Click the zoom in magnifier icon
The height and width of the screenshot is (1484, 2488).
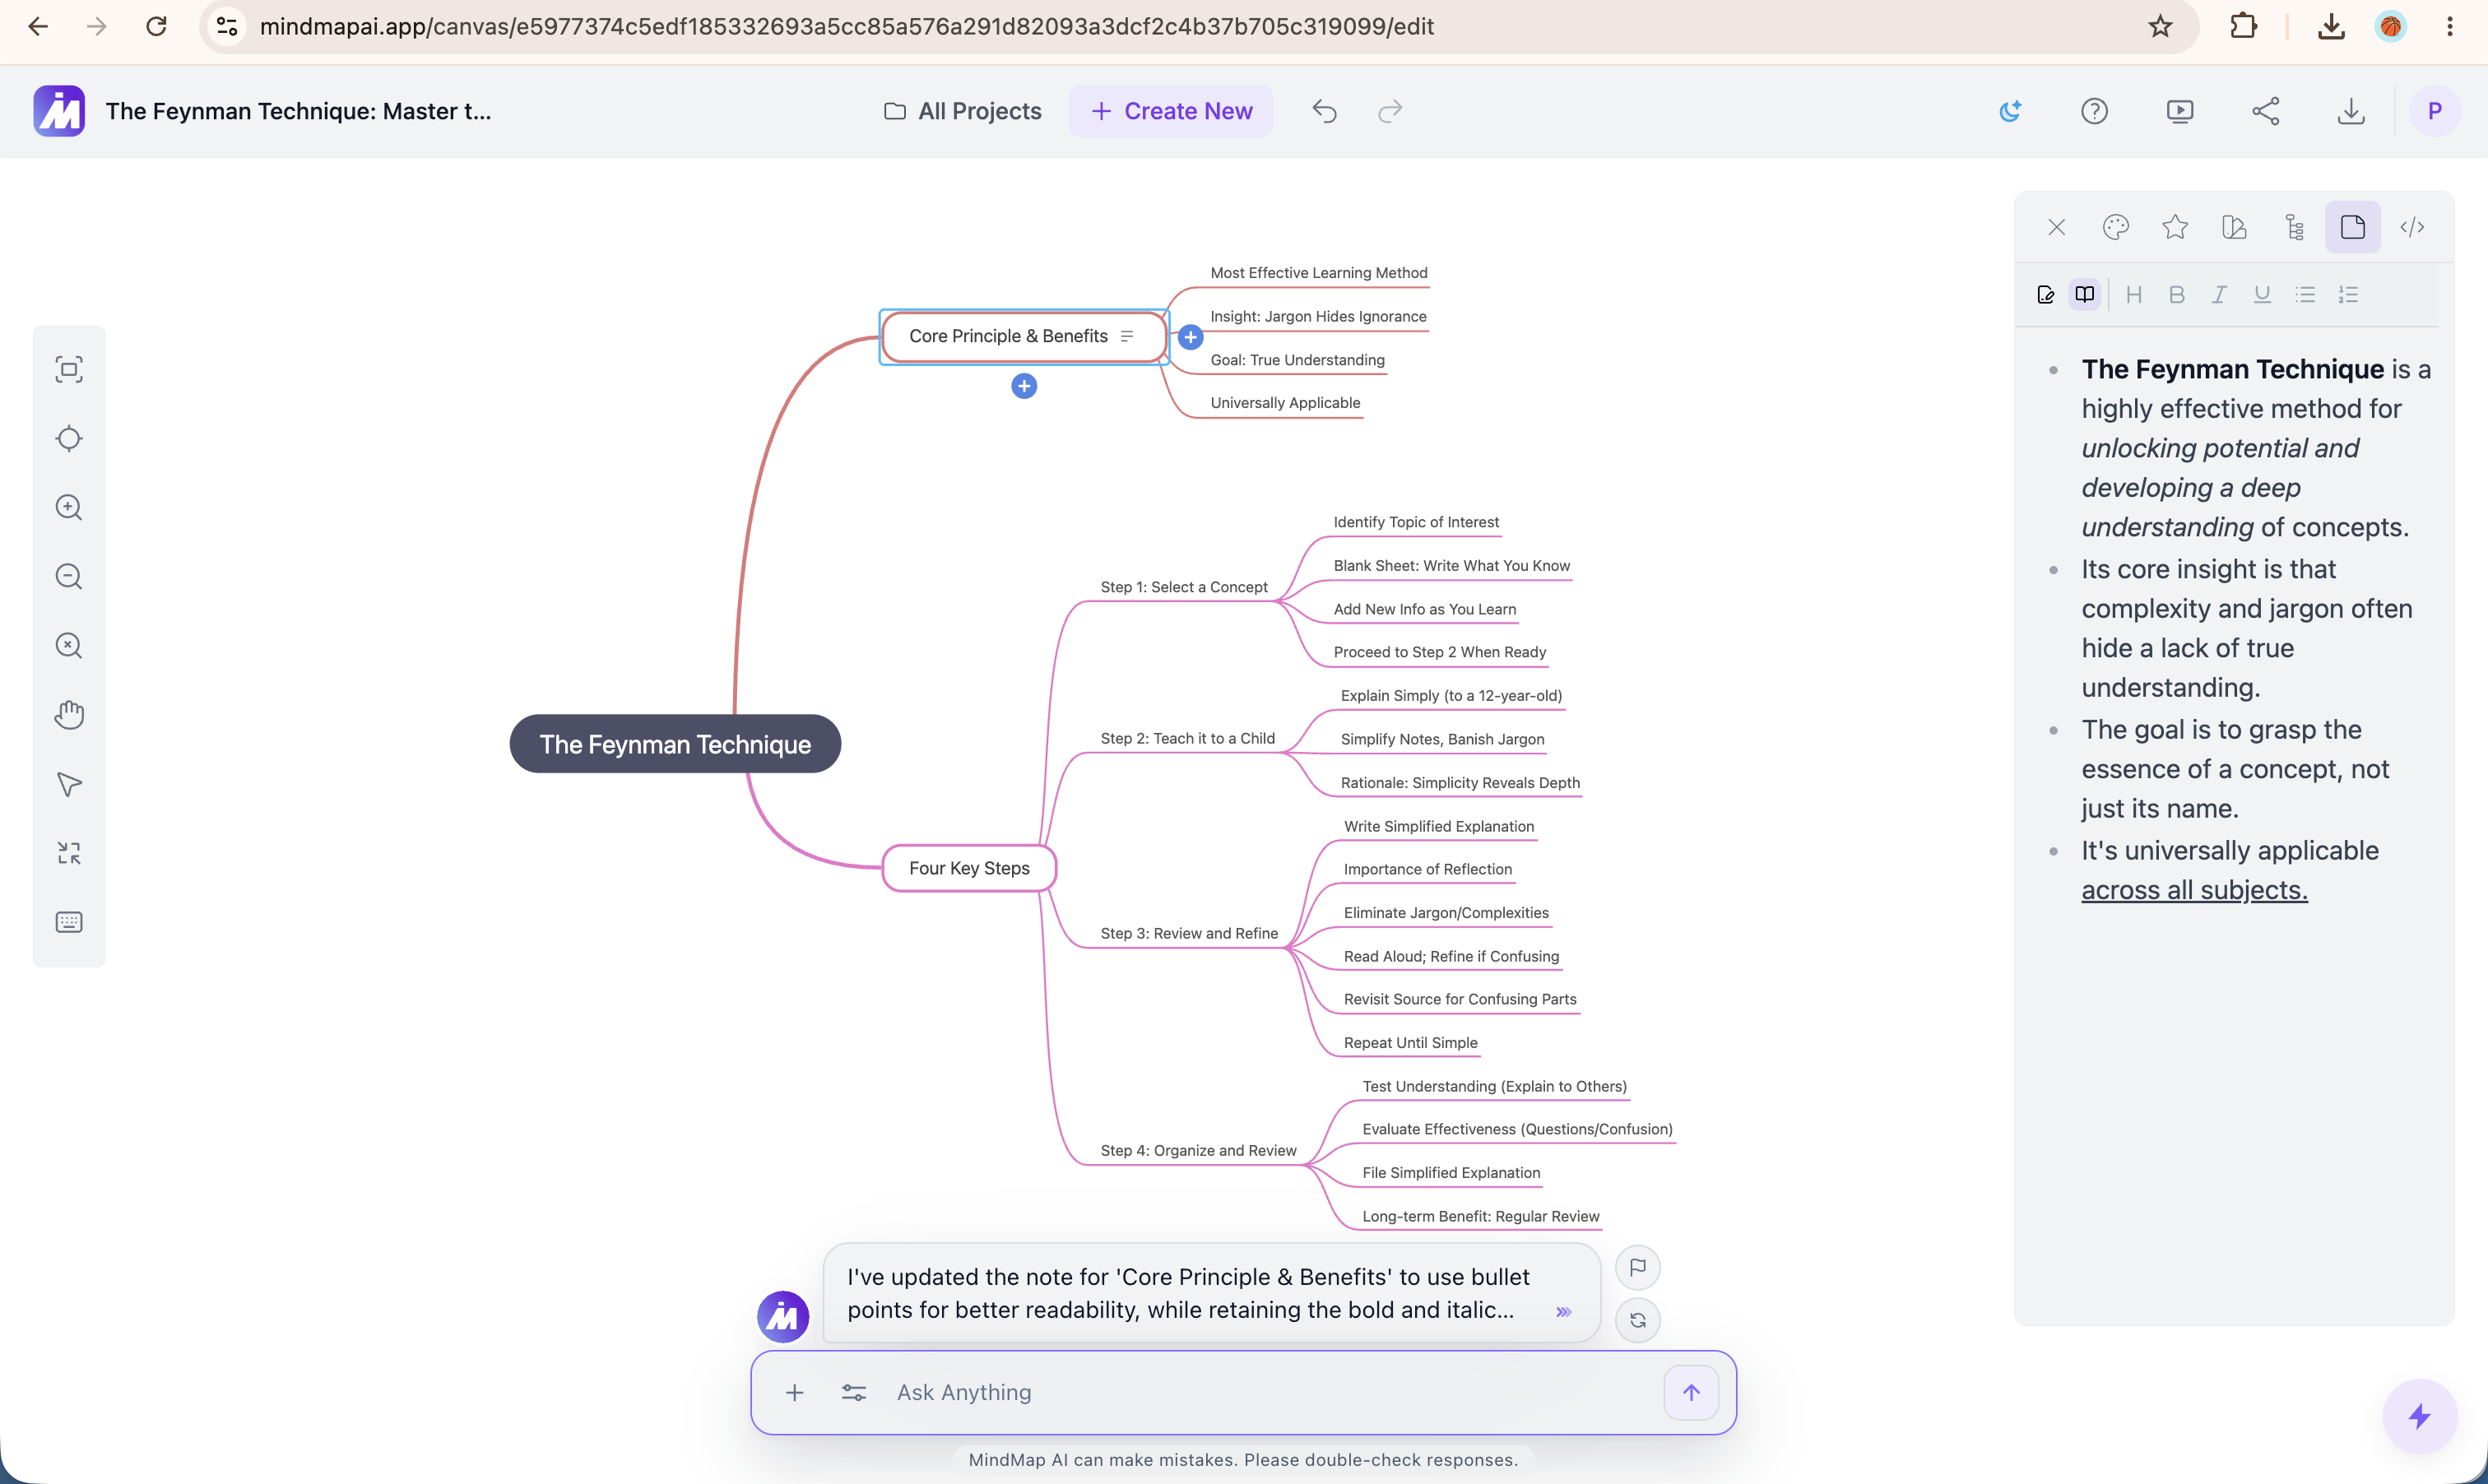click(69, 507)
